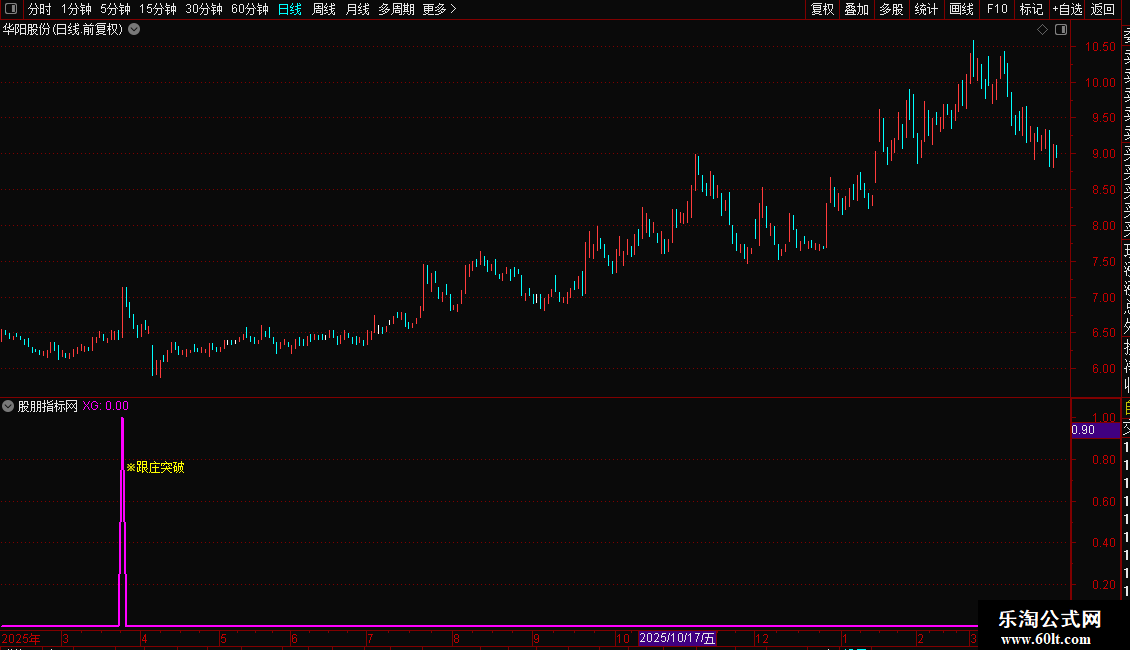Toggle the right panel layout icon
Image resolution: width=1130 pixels, height=650 pixels.
pos(1061,30)
